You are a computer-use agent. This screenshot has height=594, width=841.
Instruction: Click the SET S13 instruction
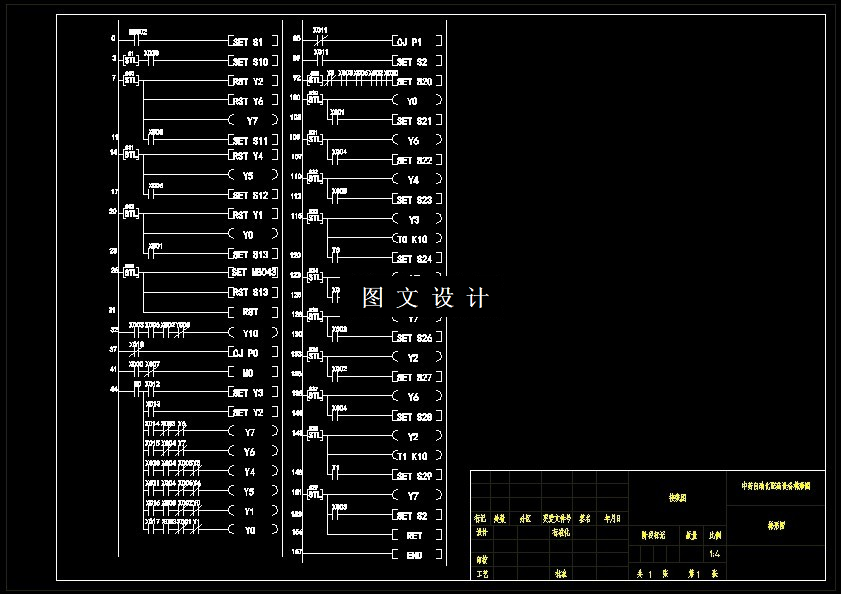pos(253,254)
